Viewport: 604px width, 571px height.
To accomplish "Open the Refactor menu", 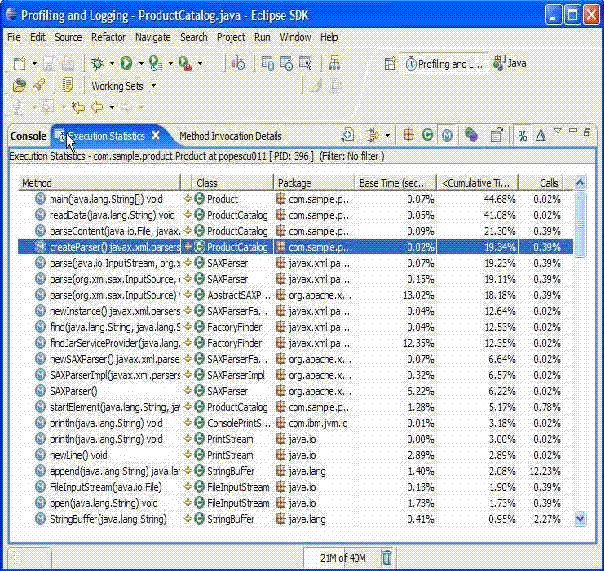I will click(x=108, y=37).
